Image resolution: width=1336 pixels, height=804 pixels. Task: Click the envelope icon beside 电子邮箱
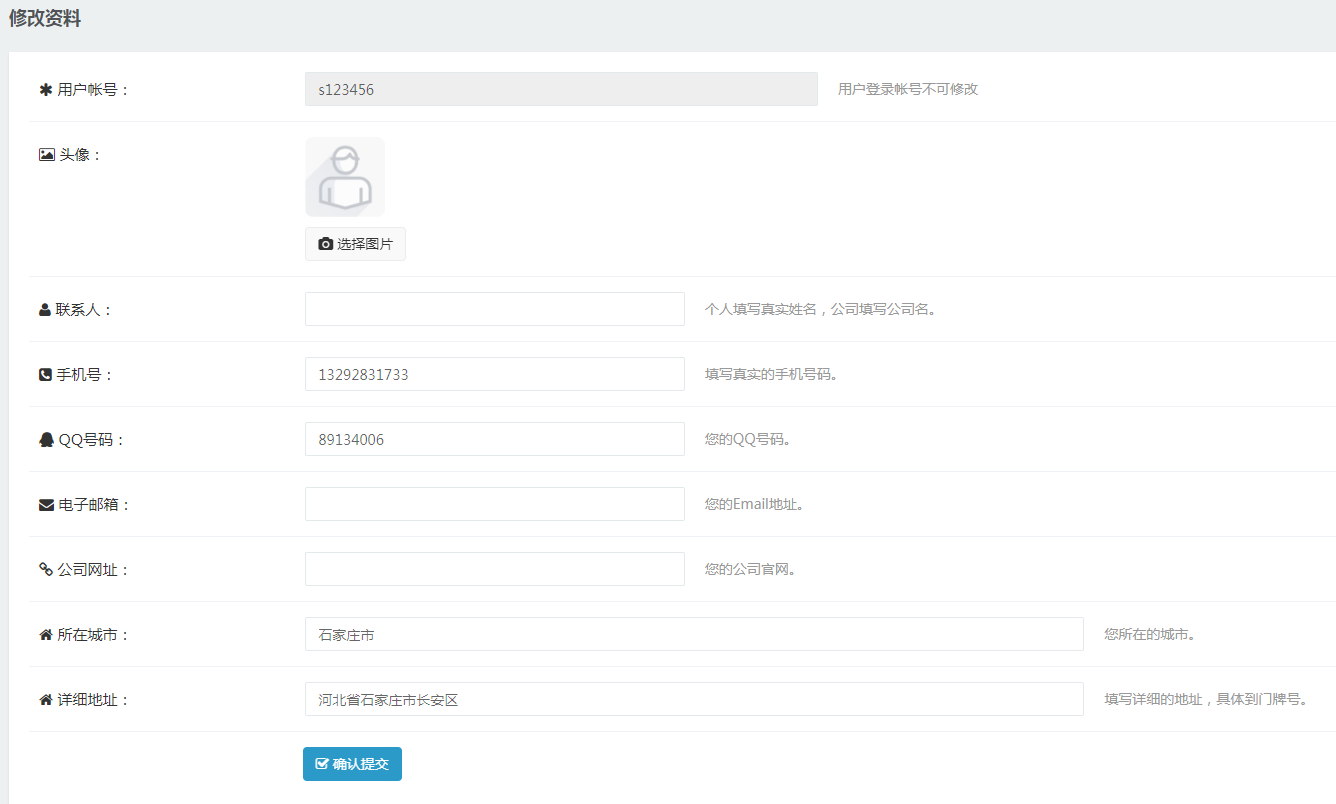coord(46,505)
